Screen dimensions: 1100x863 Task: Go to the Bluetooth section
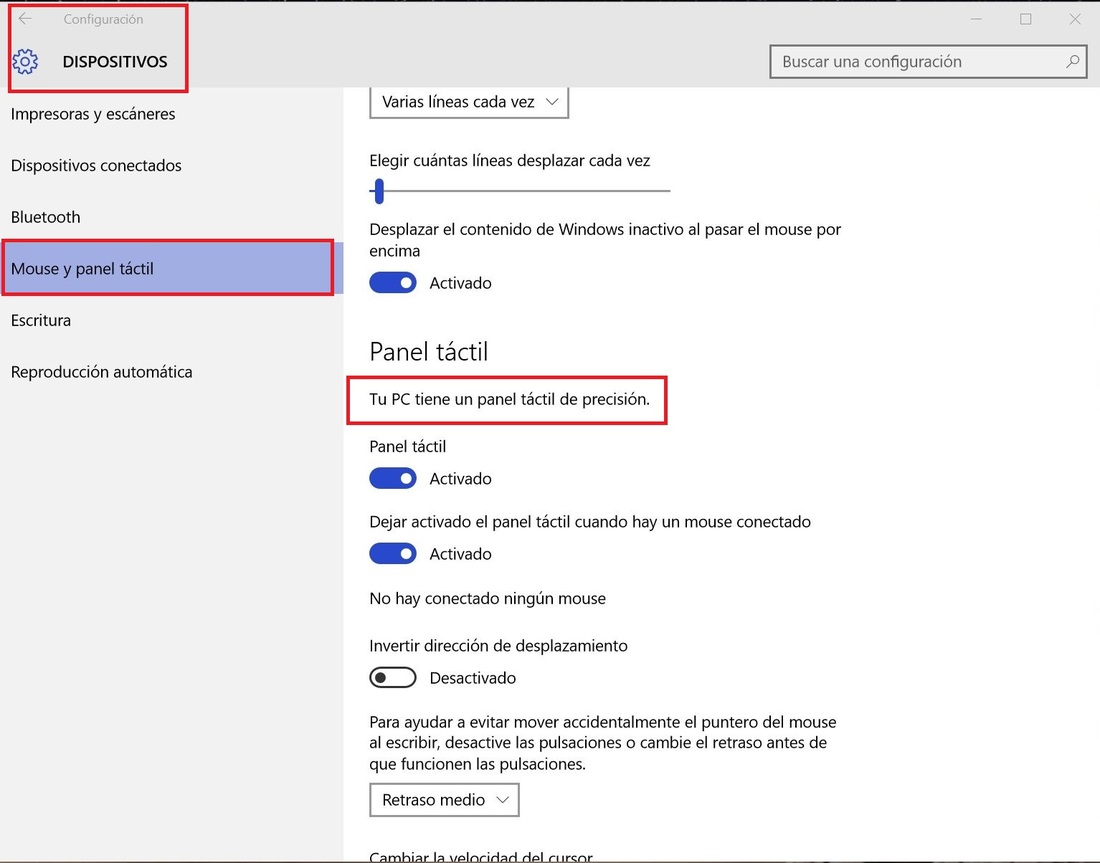171,217
